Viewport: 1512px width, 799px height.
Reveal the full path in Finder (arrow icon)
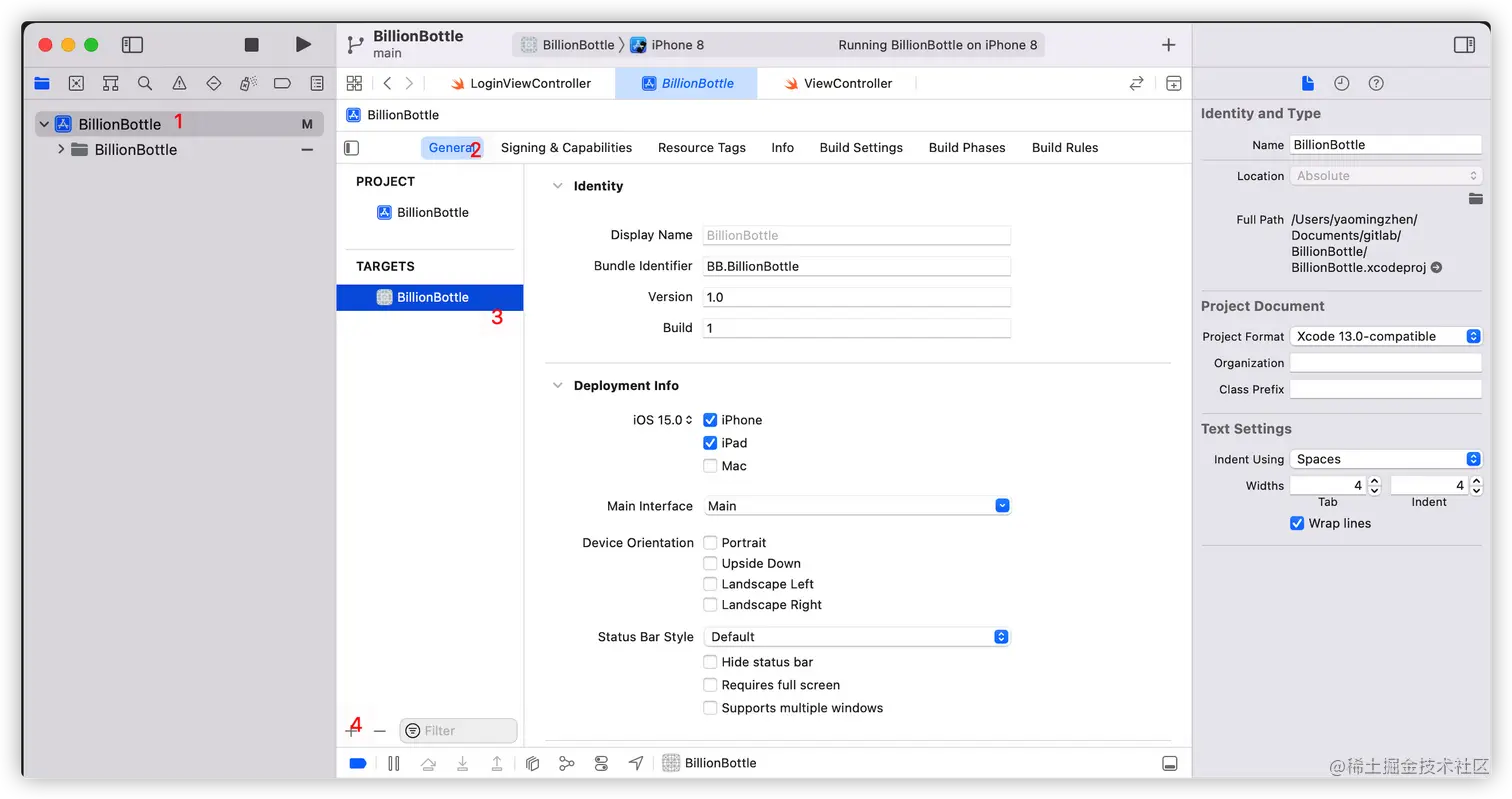click(x=1436, y=267)
